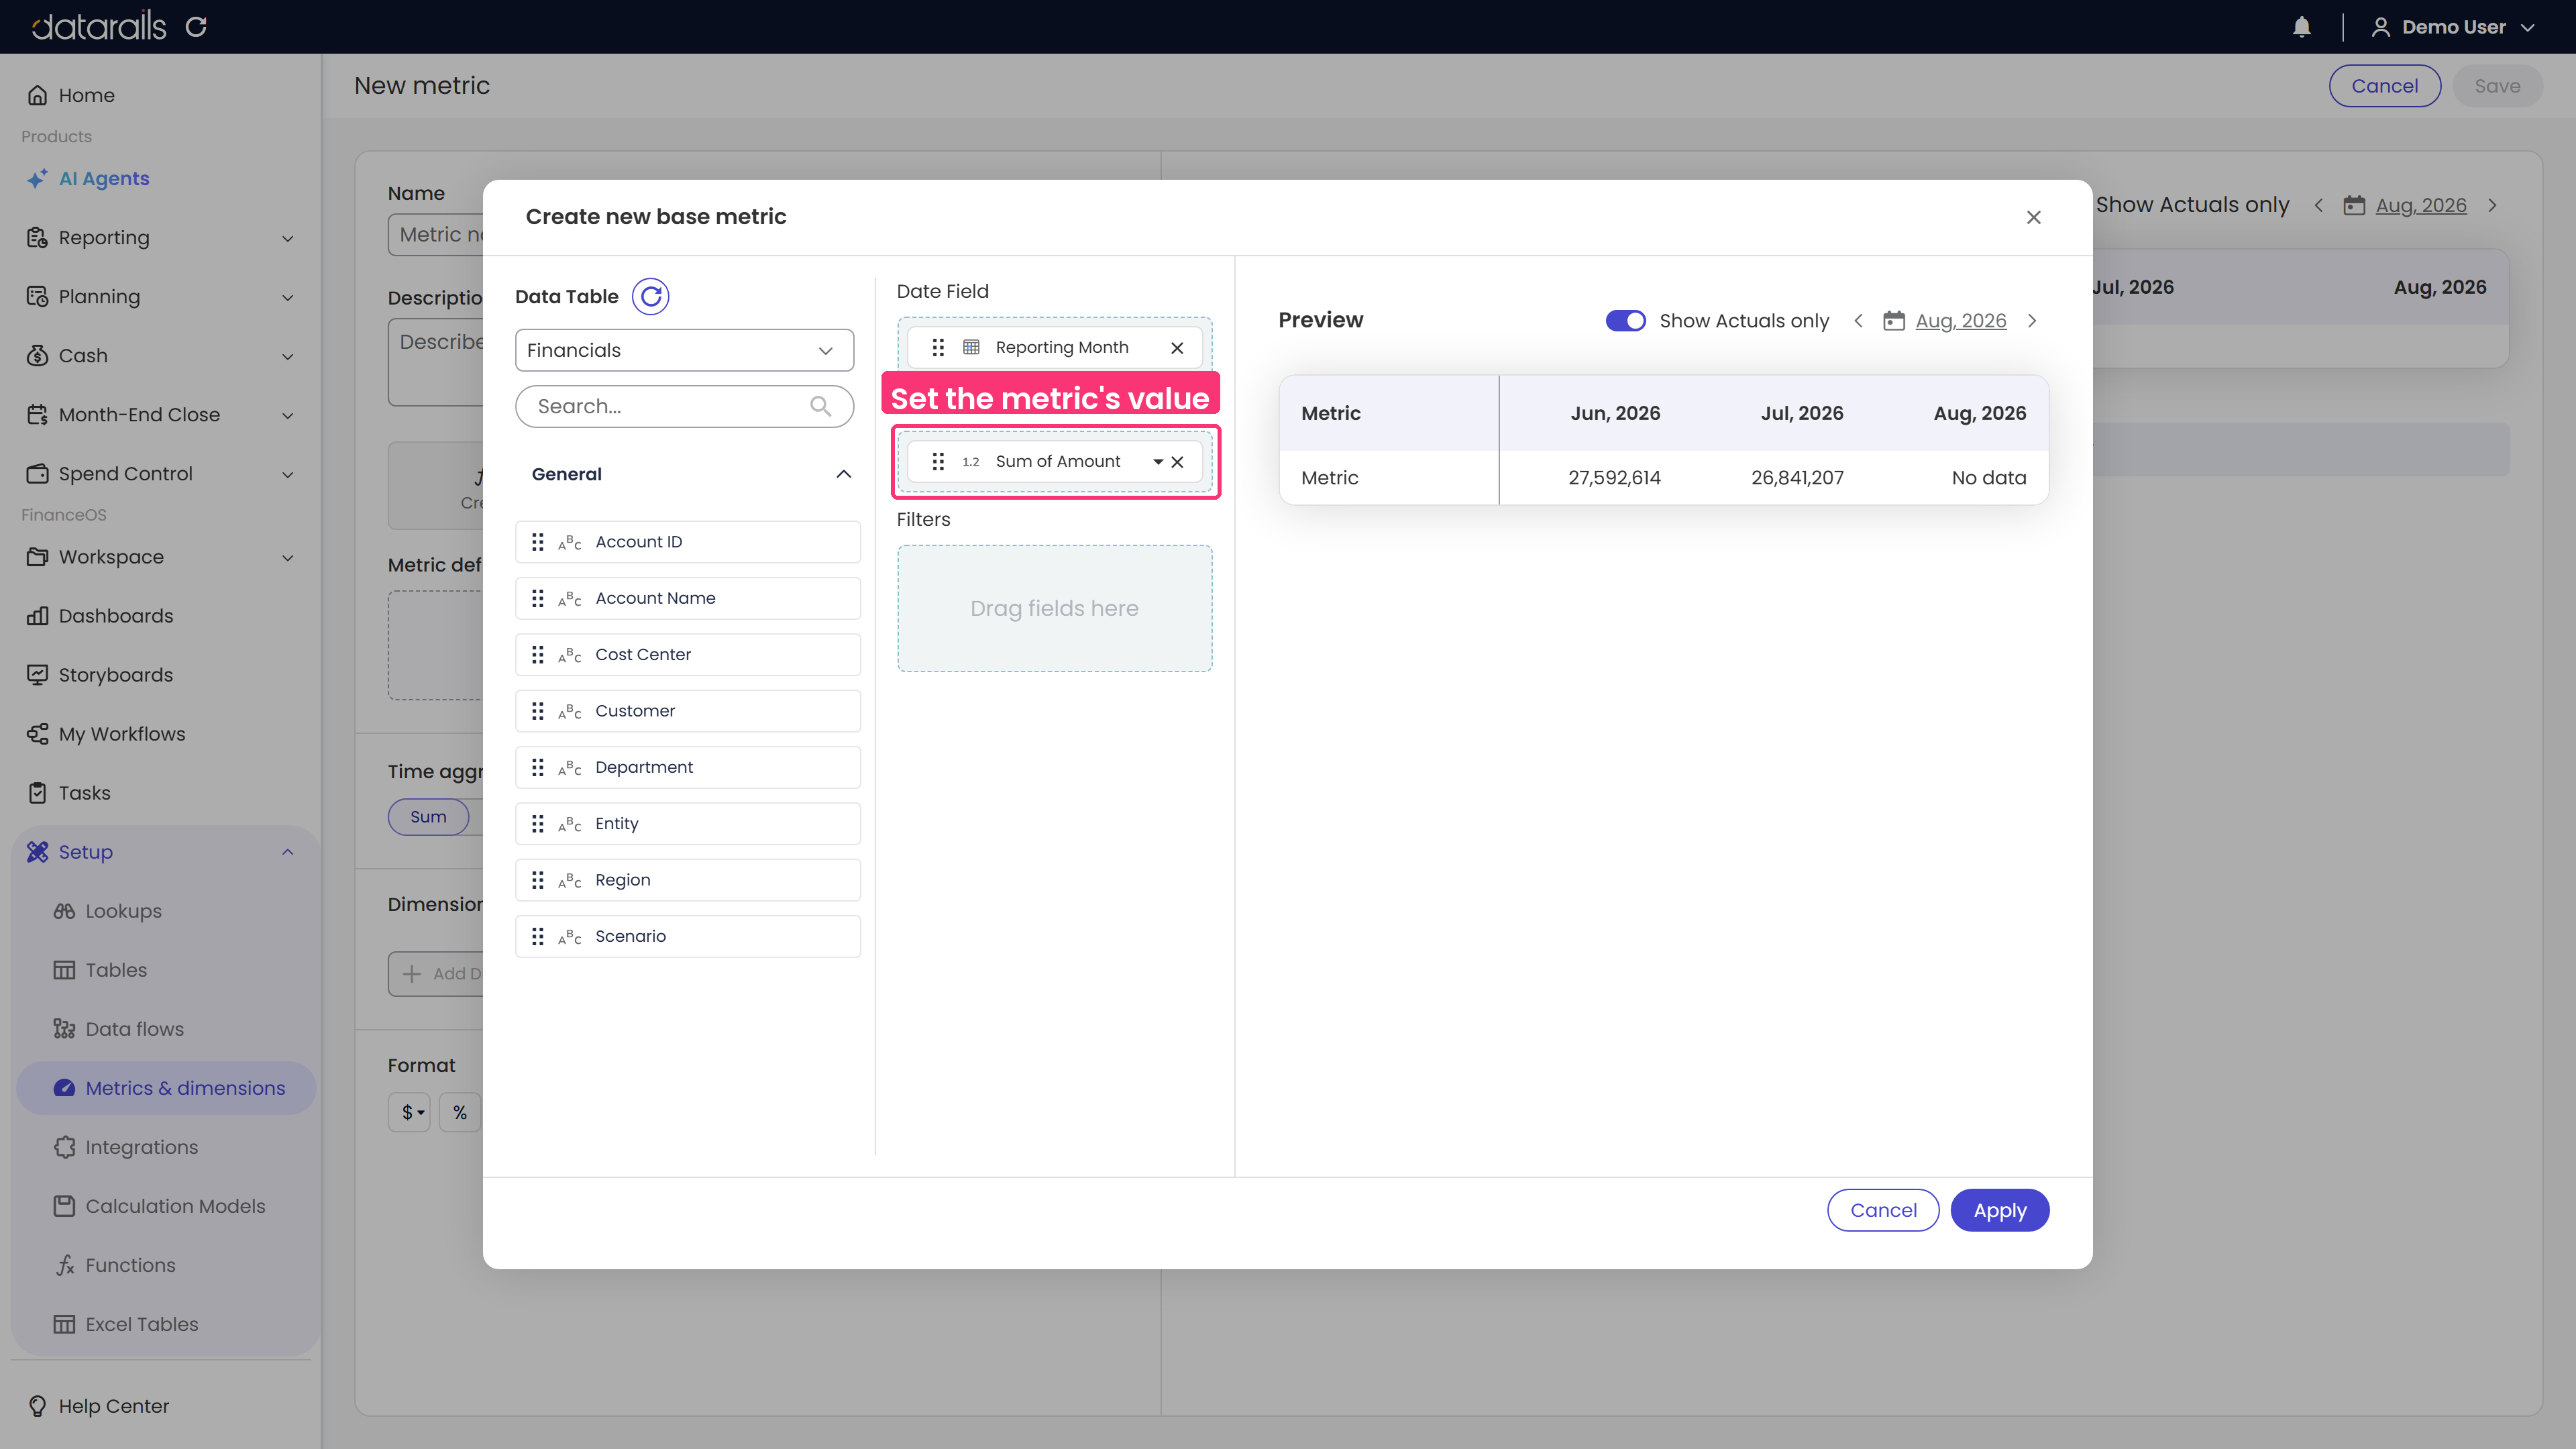Open Data flows under Setup
The image size is (2576, 1449).
pyautogui.click(x=134, y=1029)
